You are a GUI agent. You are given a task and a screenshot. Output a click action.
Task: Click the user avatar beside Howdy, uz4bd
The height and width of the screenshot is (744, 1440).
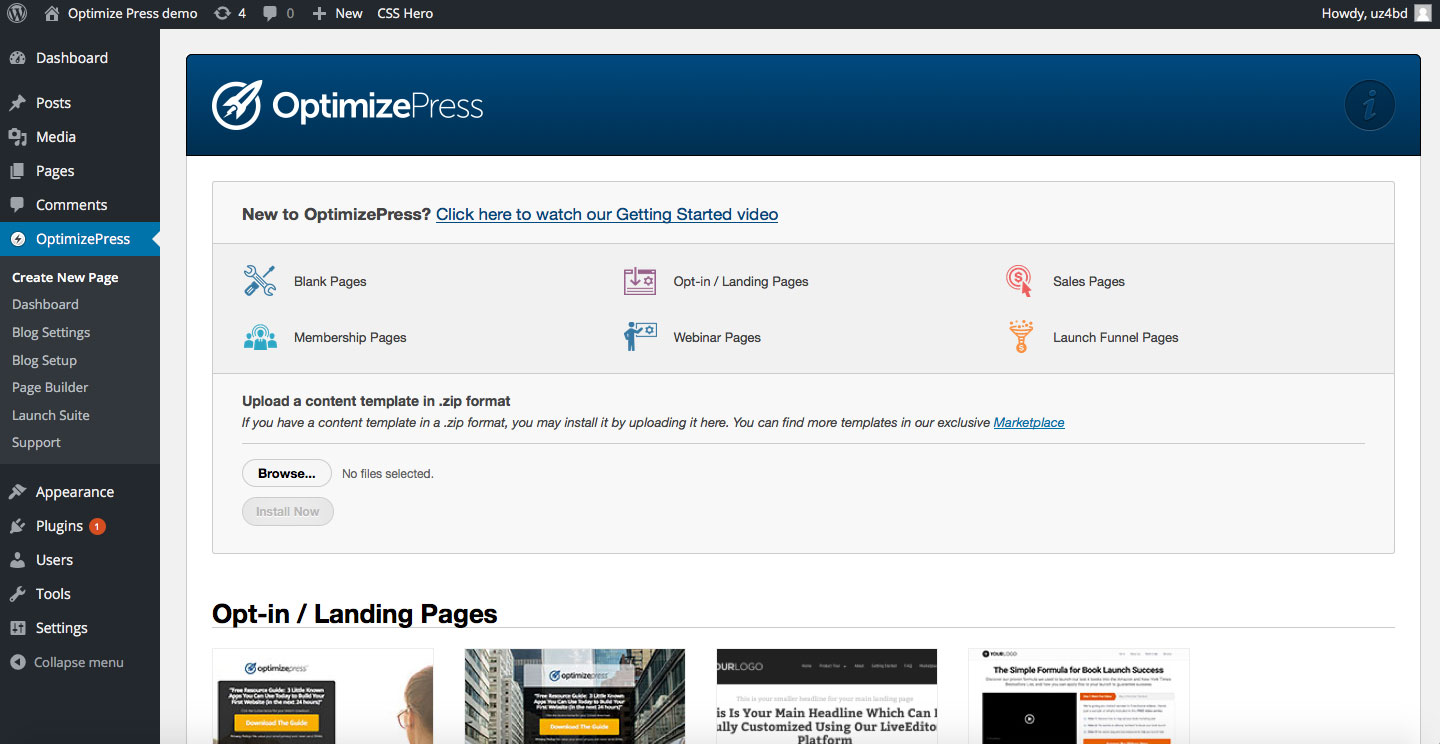click(x=1422, y=14)
